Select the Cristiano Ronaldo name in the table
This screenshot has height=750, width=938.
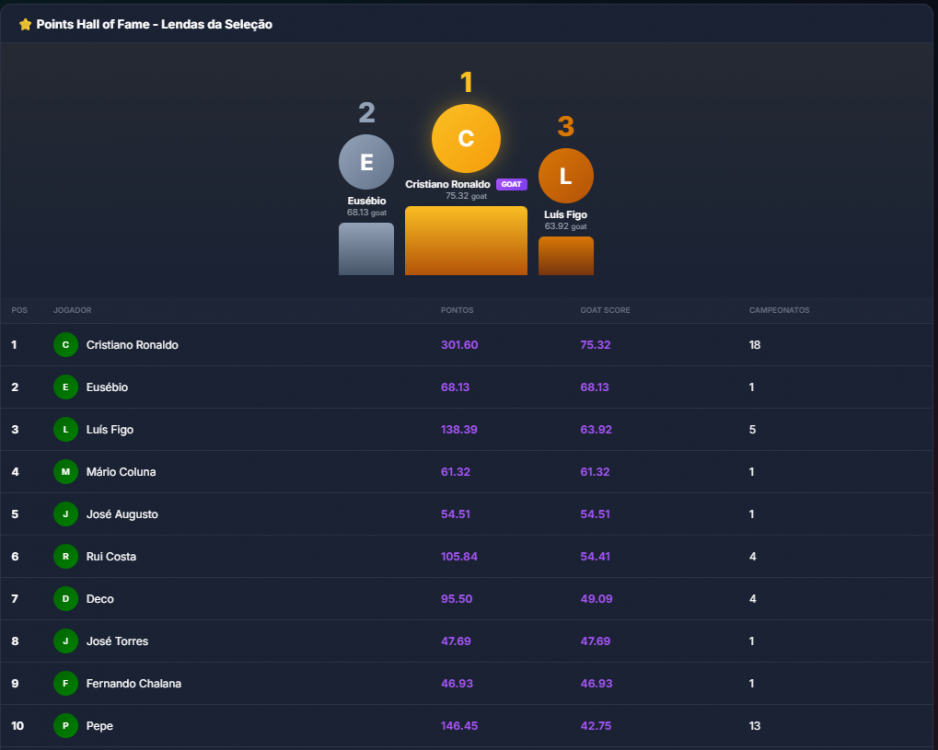132,344
